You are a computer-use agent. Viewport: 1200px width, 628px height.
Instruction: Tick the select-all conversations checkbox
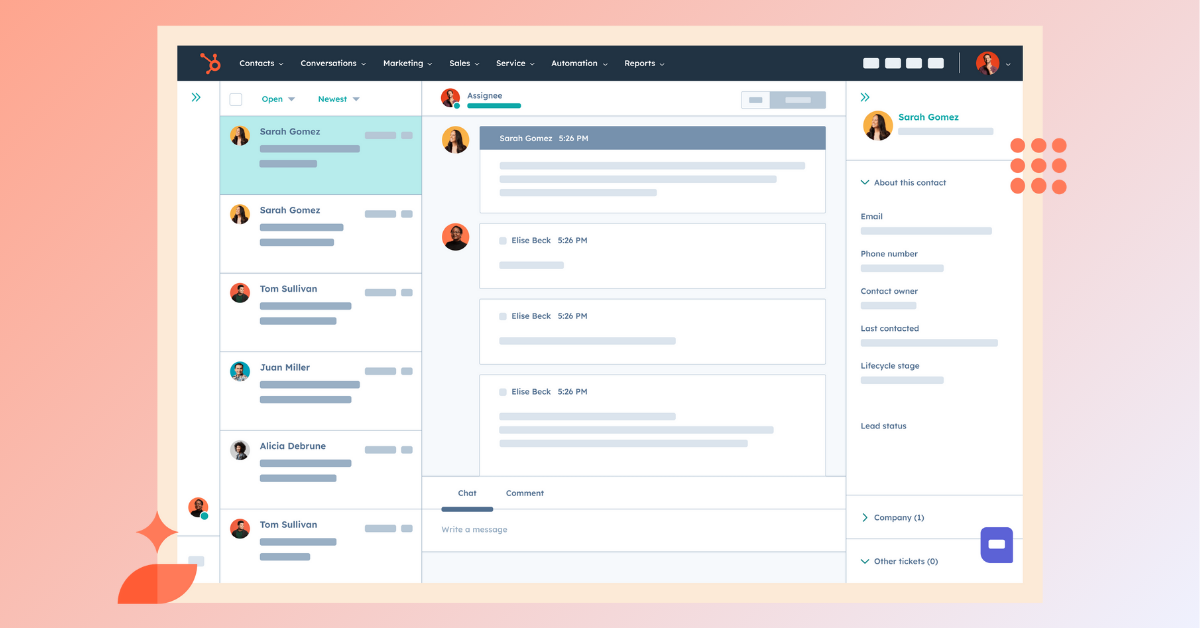tap(236, 99)
